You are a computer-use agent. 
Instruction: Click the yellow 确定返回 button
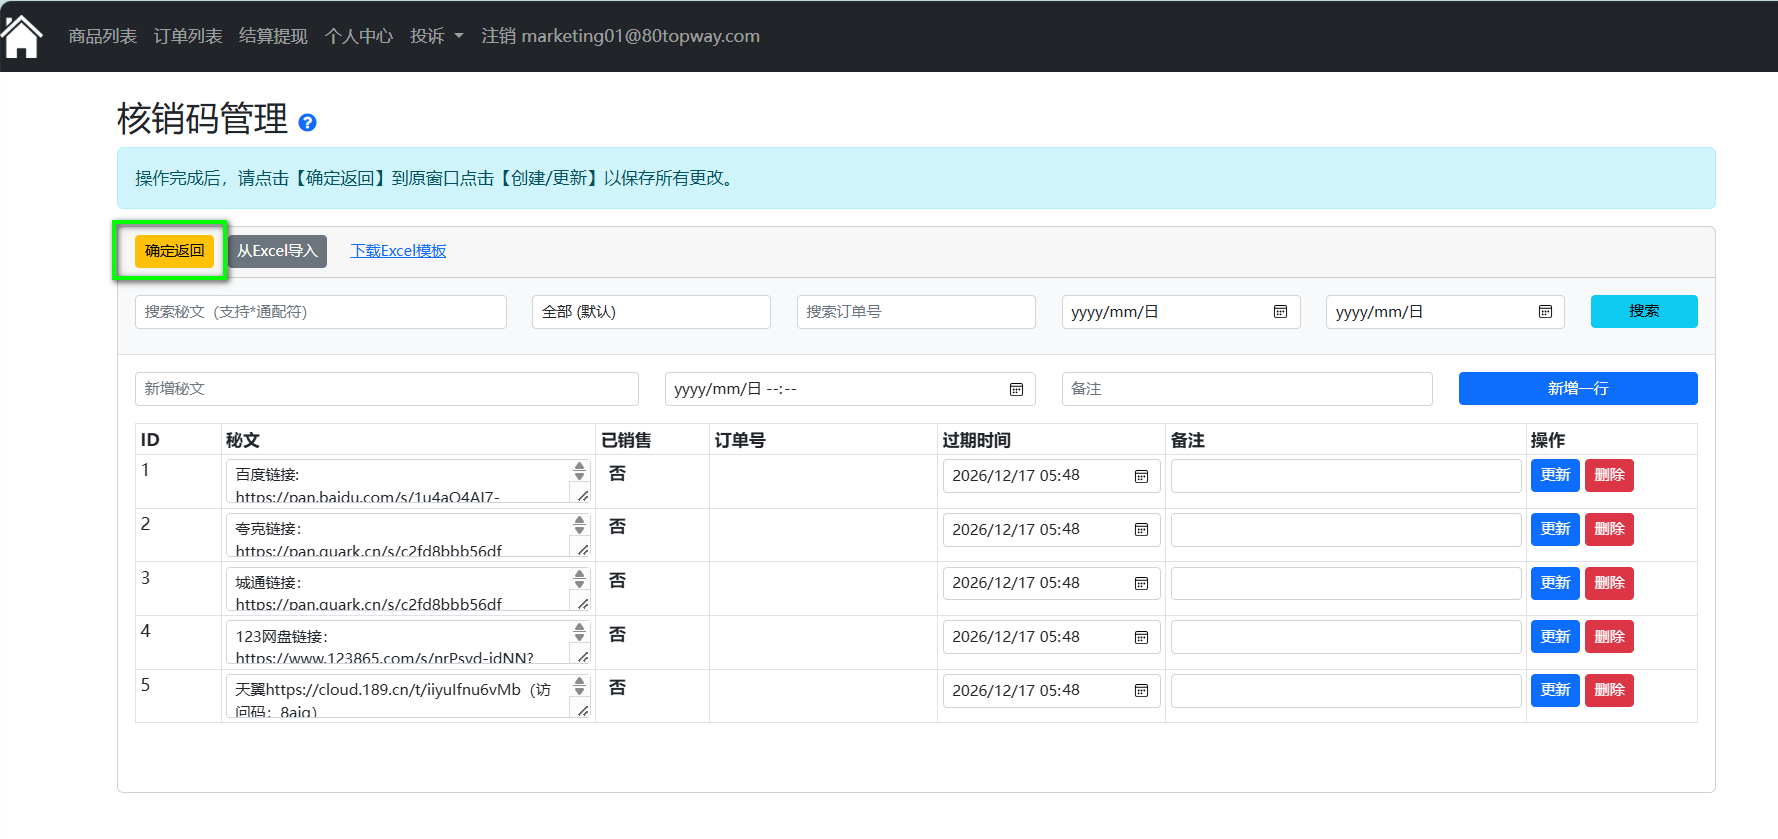[174, 251]
